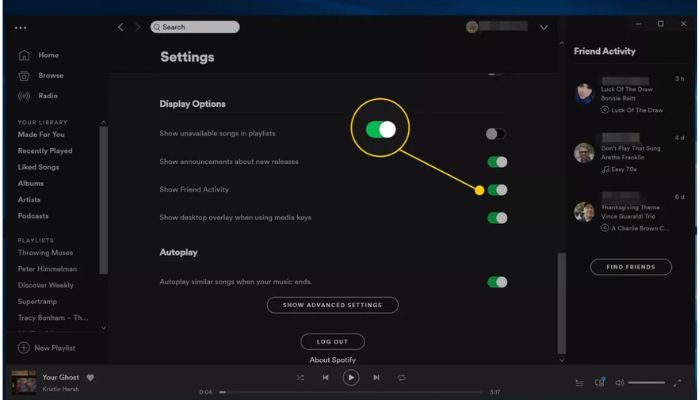Toggle Show announcements about new releases
Image resolution: width=700 pixels, height=400 pixels.
point(497,162)
